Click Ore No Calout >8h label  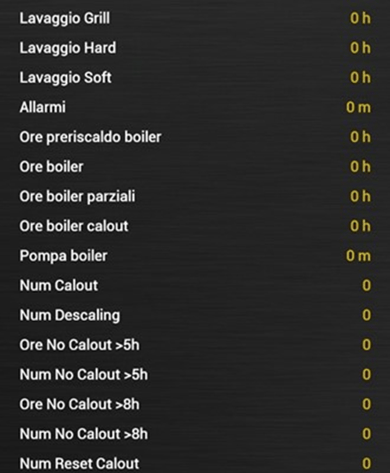pyautogui.click(x=79, y=404)
